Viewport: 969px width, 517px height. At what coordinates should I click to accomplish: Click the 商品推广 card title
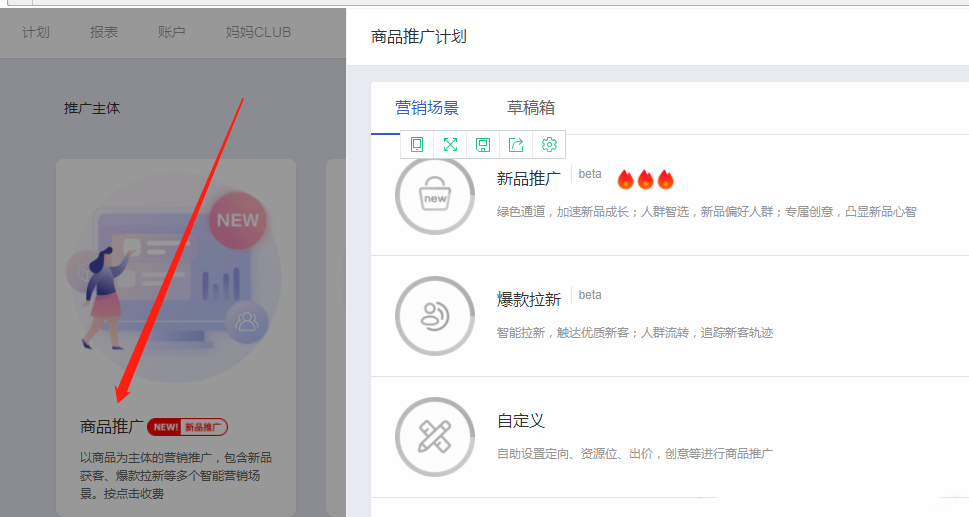(x=111, y=427)
